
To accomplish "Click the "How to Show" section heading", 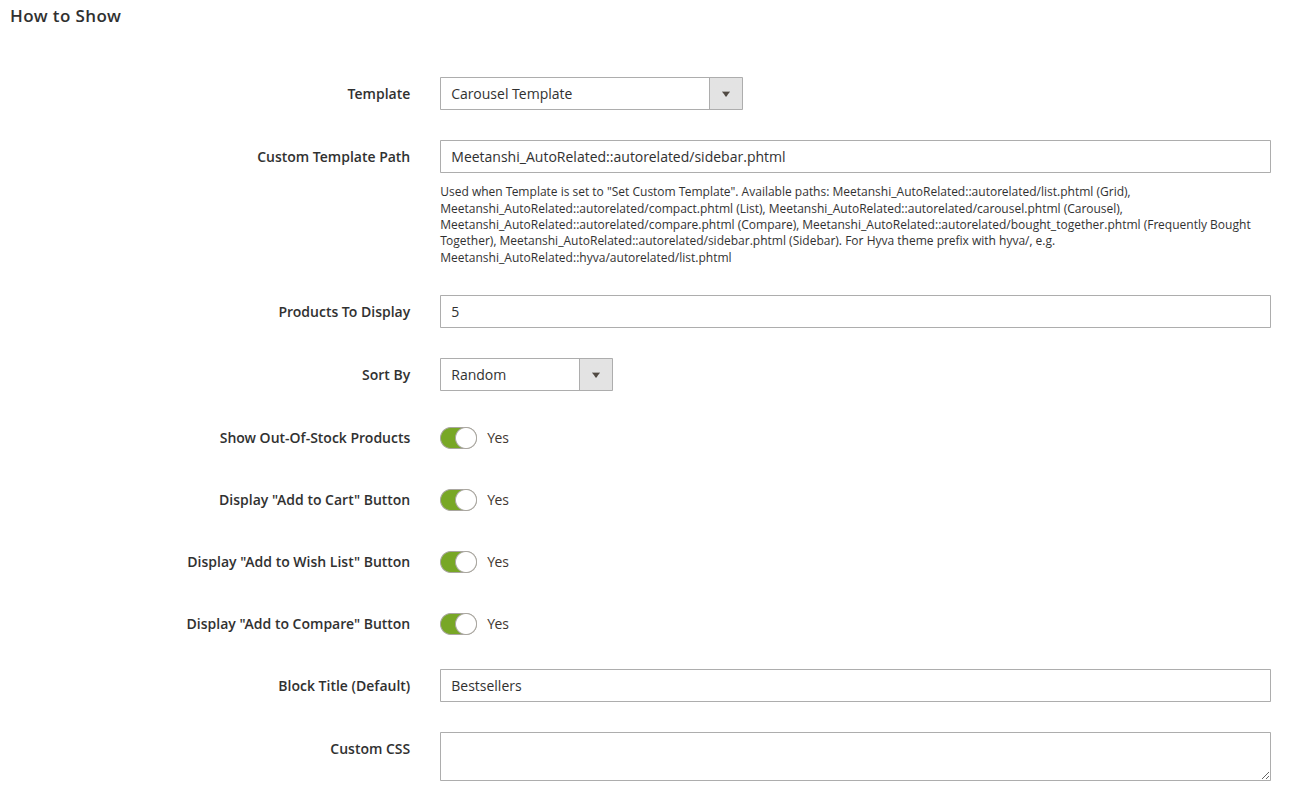I will [66, 16].
